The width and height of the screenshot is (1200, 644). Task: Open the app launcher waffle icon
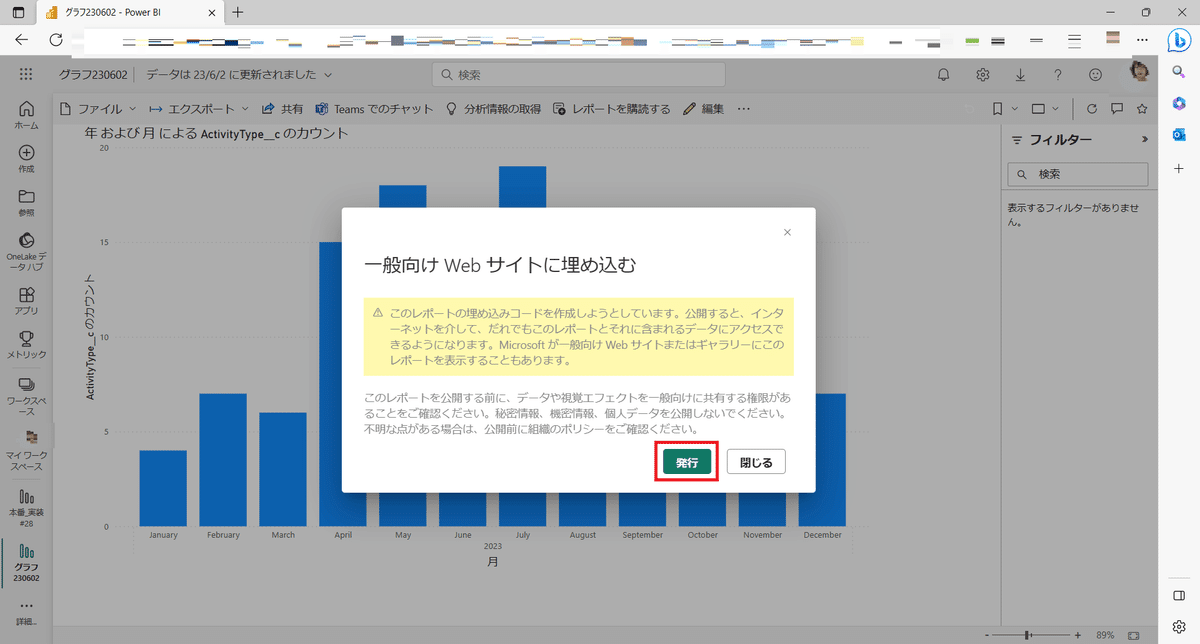[x=26, y=75]
